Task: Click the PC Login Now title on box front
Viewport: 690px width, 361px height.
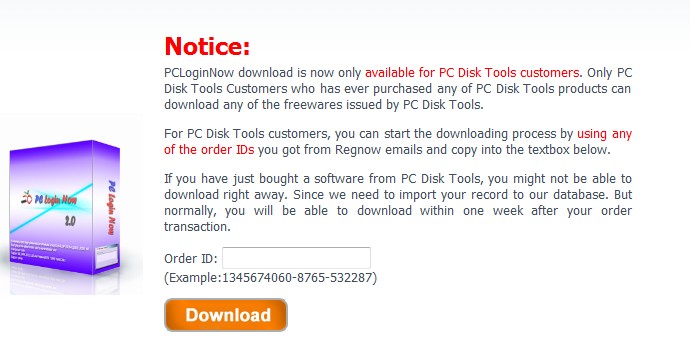Action: pos(55,199)
